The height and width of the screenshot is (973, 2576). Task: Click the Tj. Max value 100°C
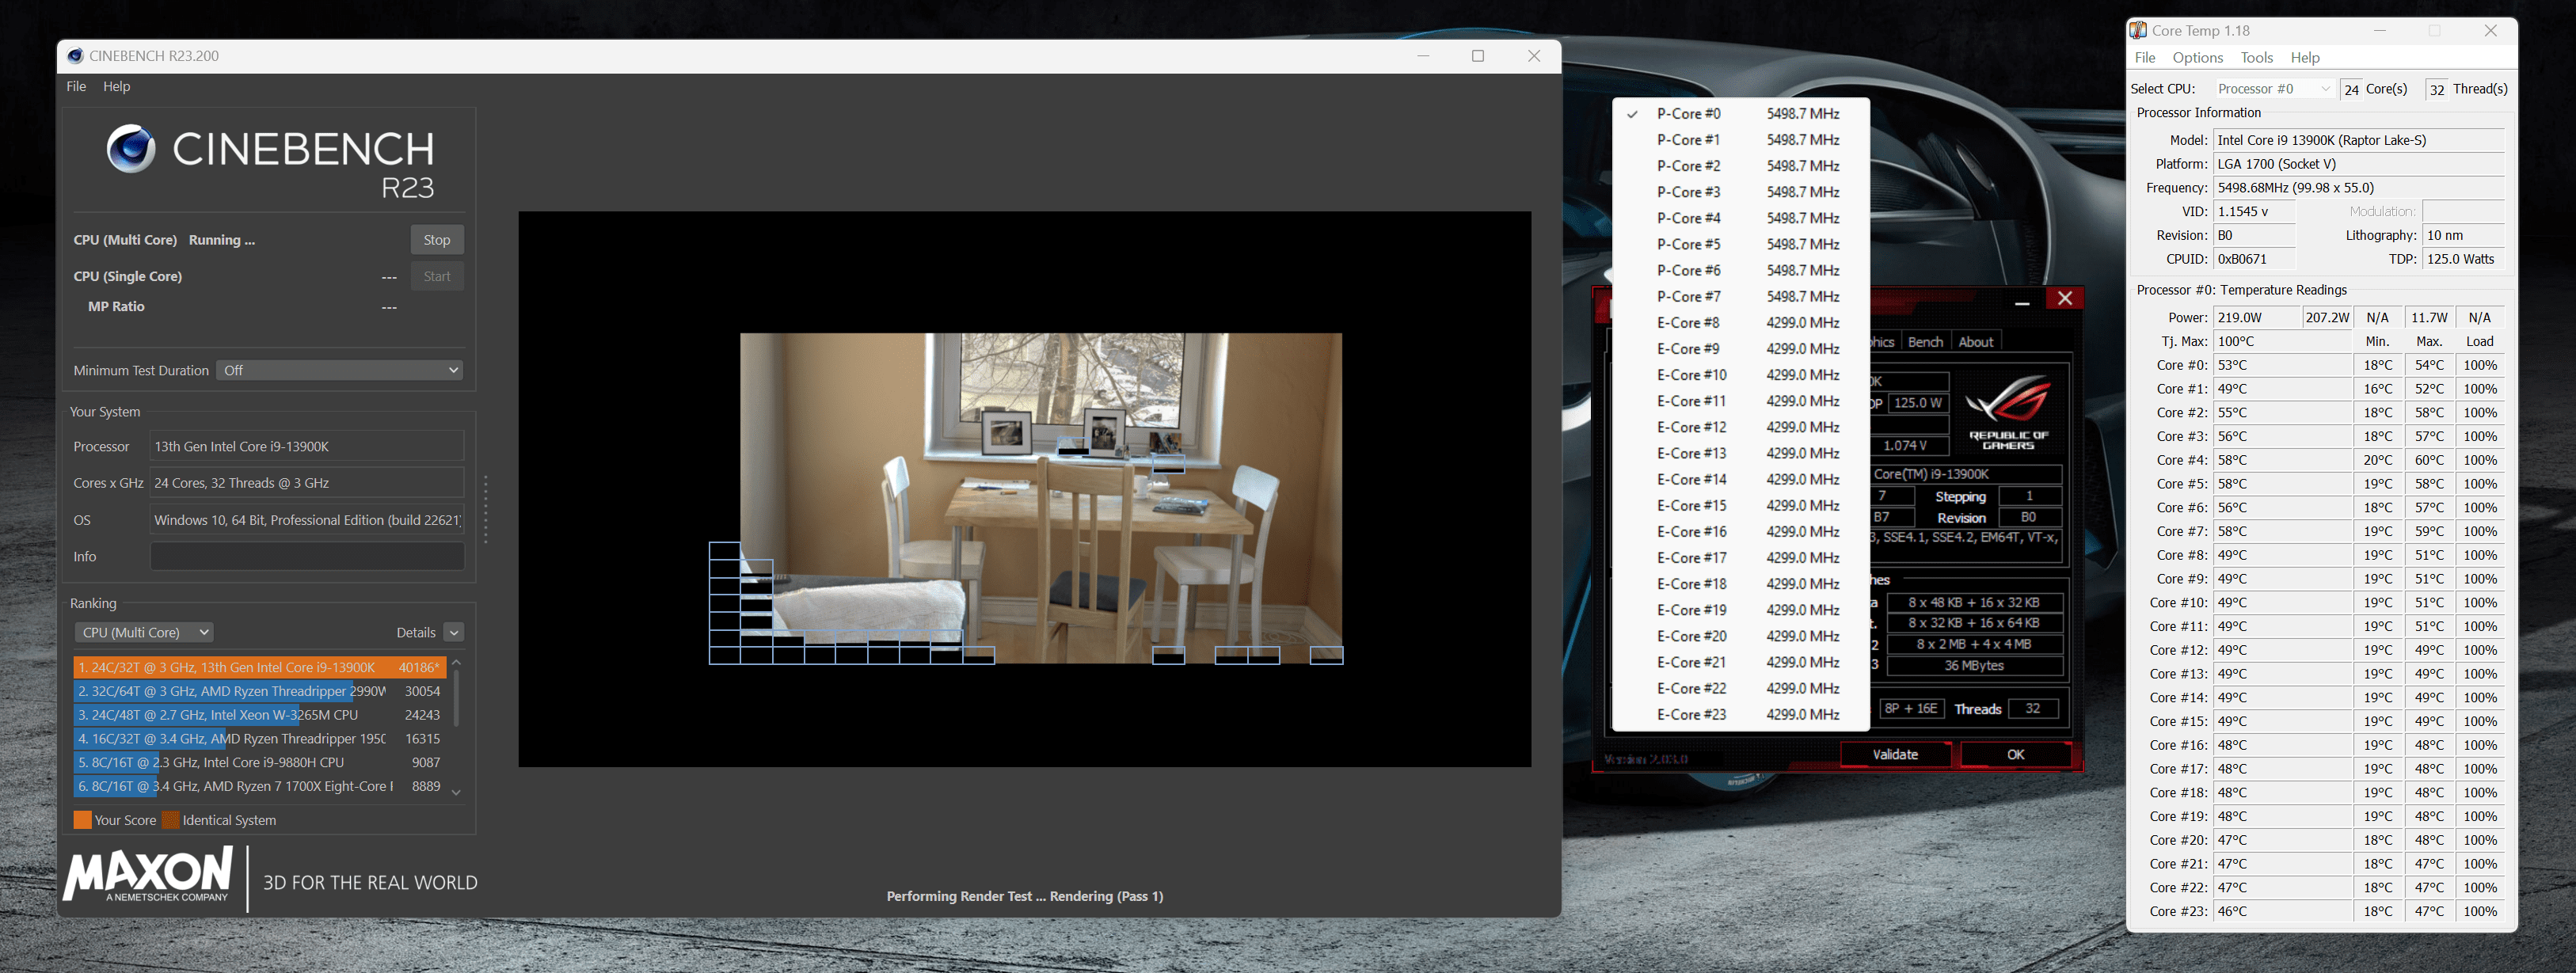point(2282,342)
